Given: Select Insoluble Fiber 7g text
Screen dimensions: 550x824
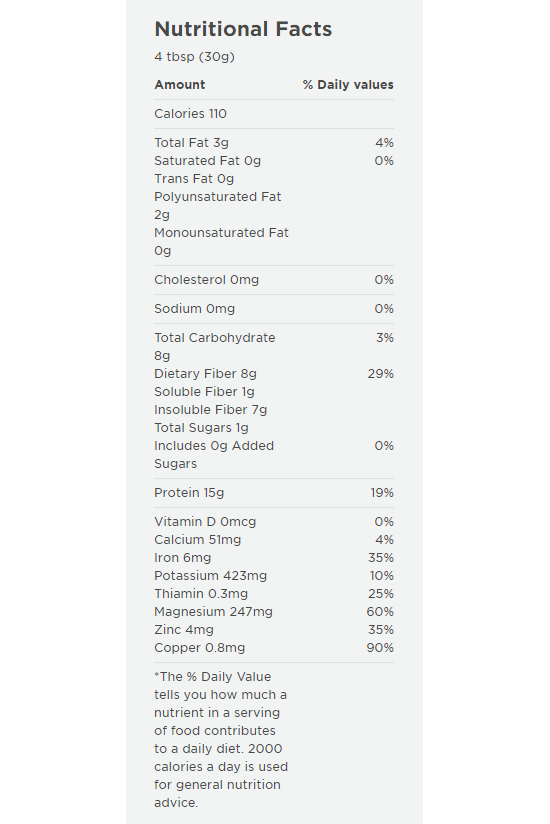Looking at the screenshot, I should point(211,410).
